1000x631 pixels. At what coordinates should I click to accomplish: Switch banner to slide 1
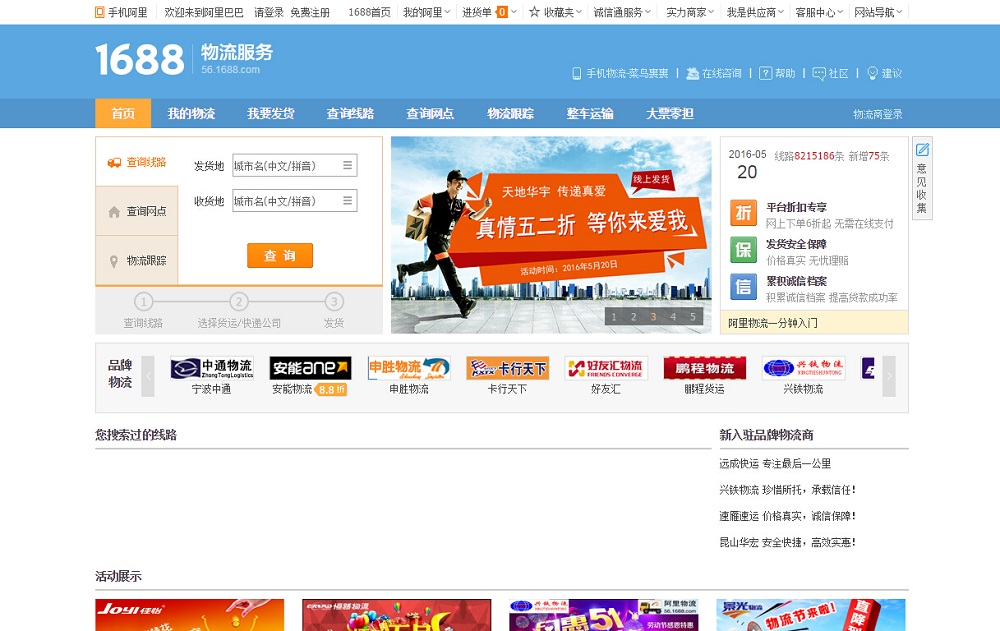(614, 316)
